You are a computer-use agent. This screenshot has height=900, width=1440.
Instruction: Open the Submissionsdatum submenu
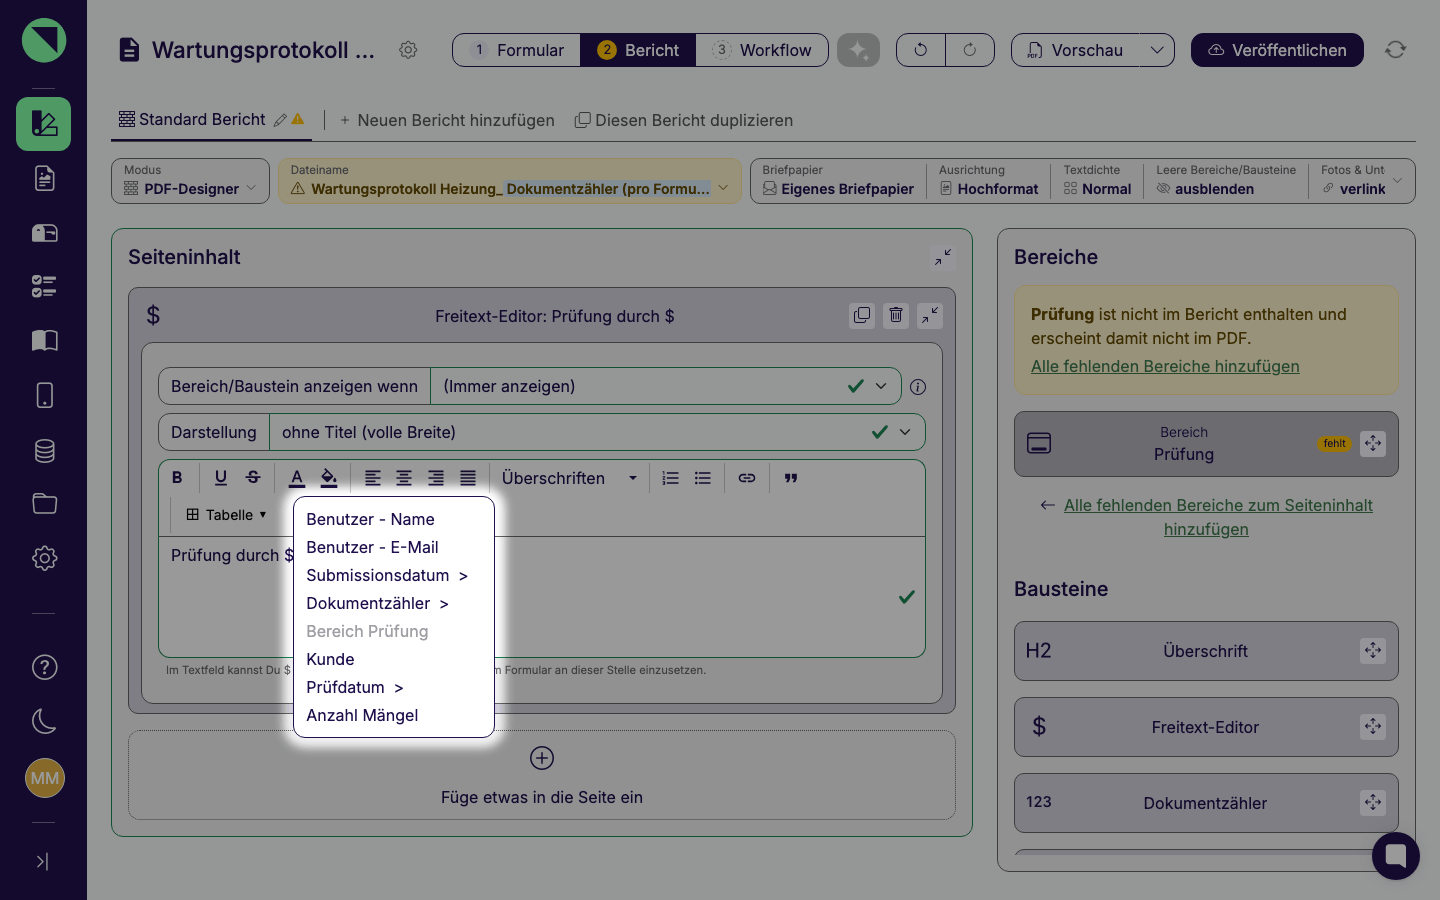pyautogui.click(x=387, y=575)
